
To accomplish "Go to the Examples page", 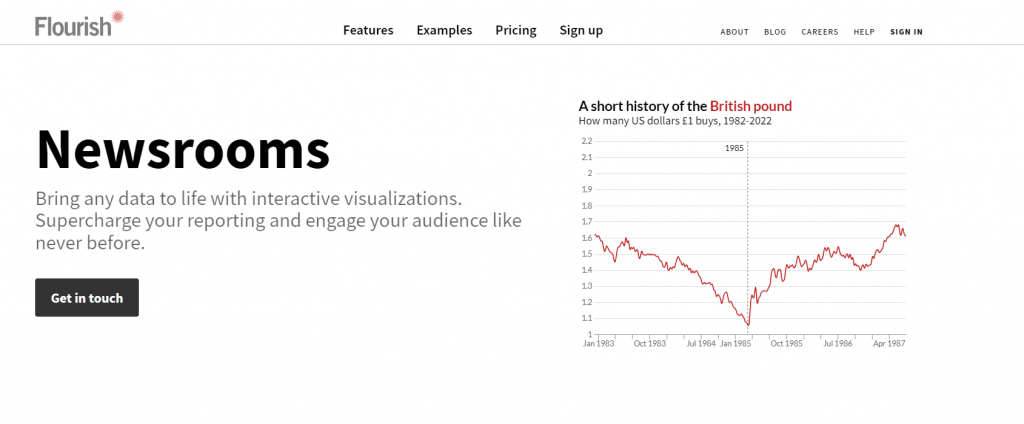I will click(444, 30).
